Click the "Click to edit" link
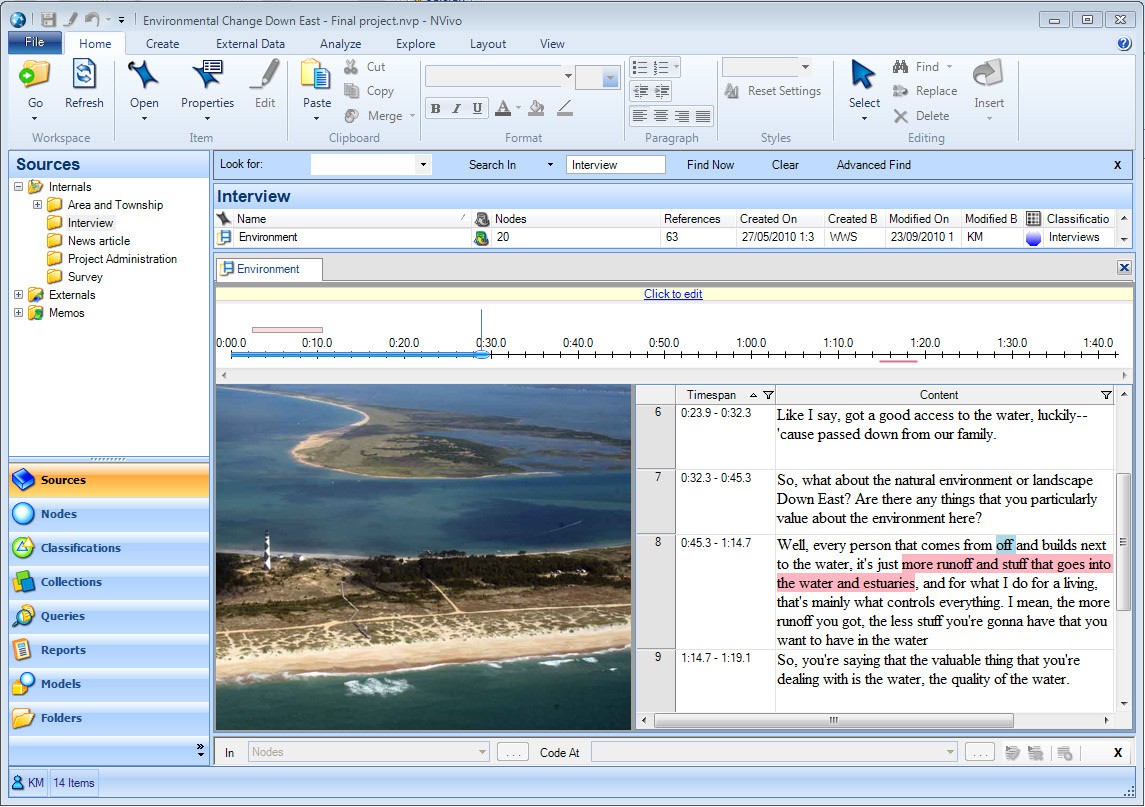This screenshot has width=1145, height=807. click(672, 293)
